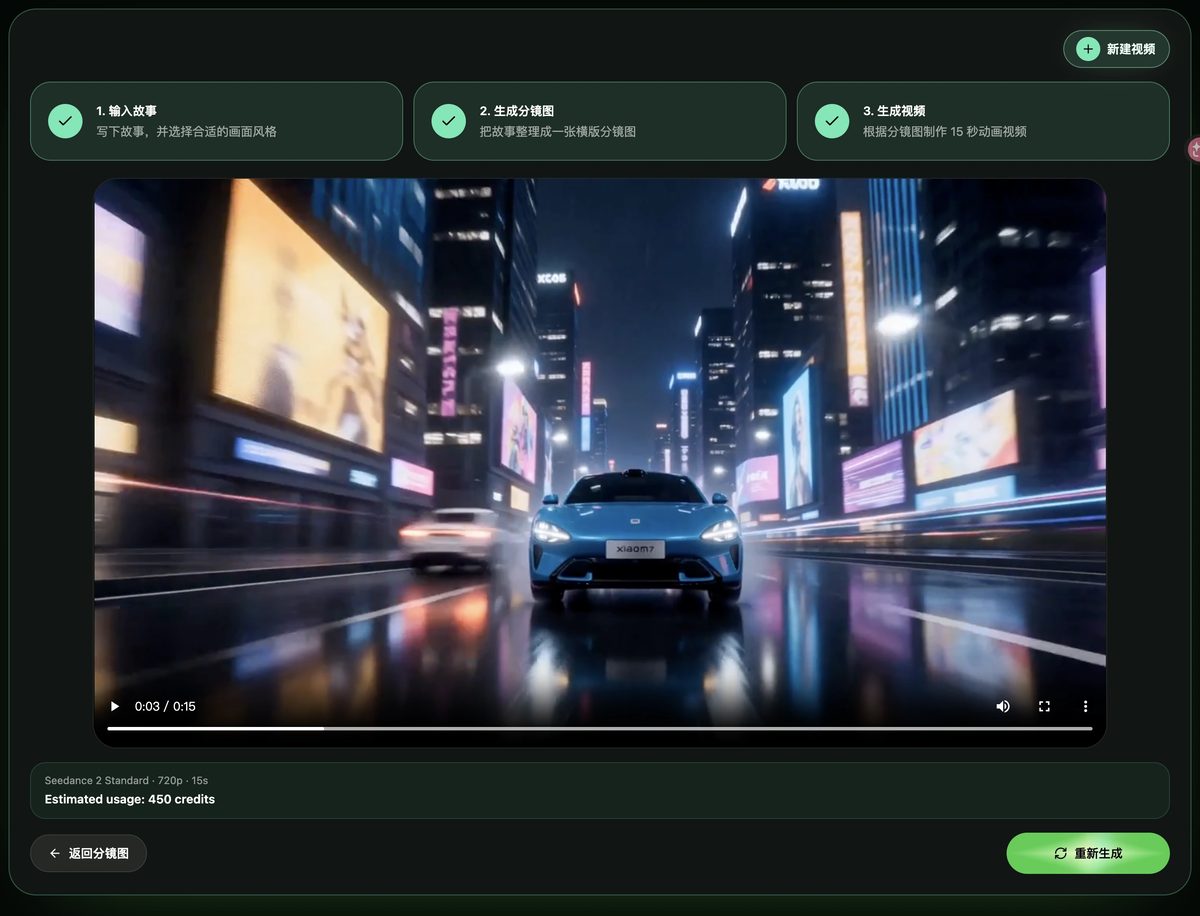The height and width of the screenshot is (916, 1200).
Task: Click the Estimated usage: 450 credits text
Action: click(130, 799)
